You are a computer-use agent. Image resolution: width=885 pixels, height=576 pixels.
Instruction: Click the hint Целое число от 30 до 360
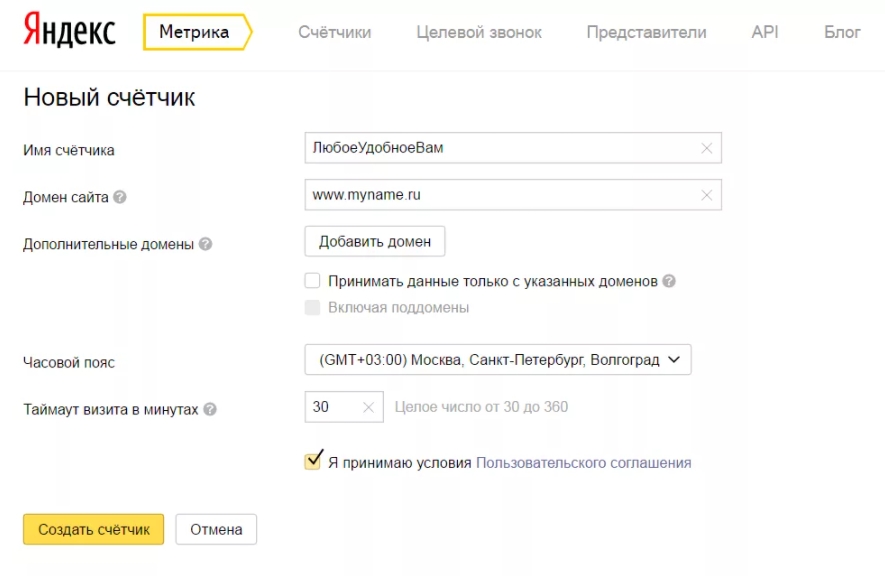click(481, 407)
